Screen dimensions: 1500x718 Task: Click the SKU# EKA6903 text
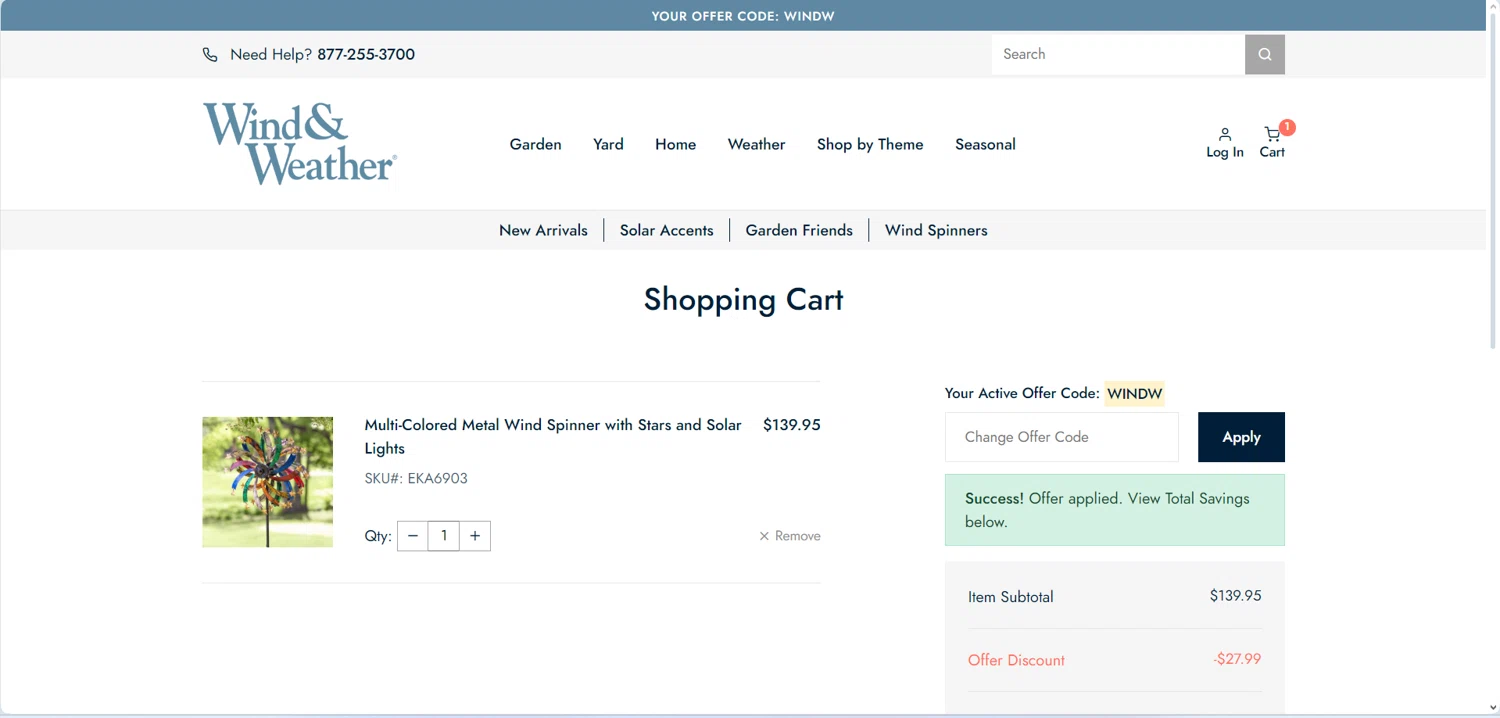click(416, 478)
